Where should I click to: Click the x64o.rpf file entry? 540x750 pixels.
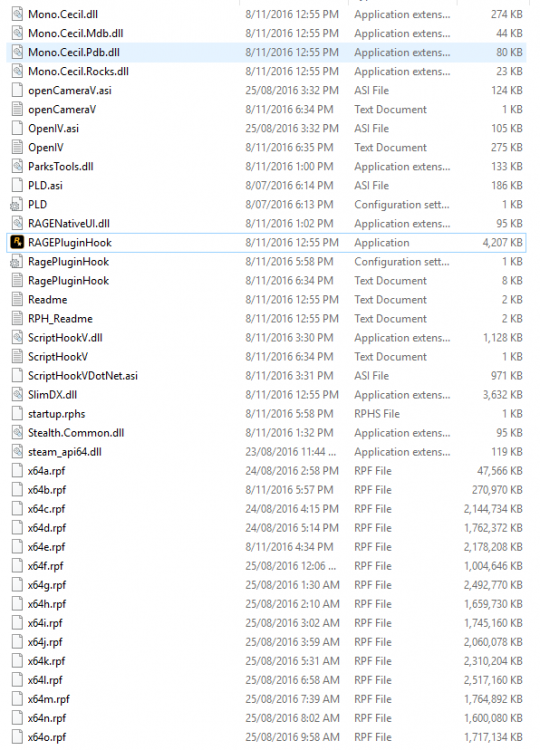(x=268, y=737)
